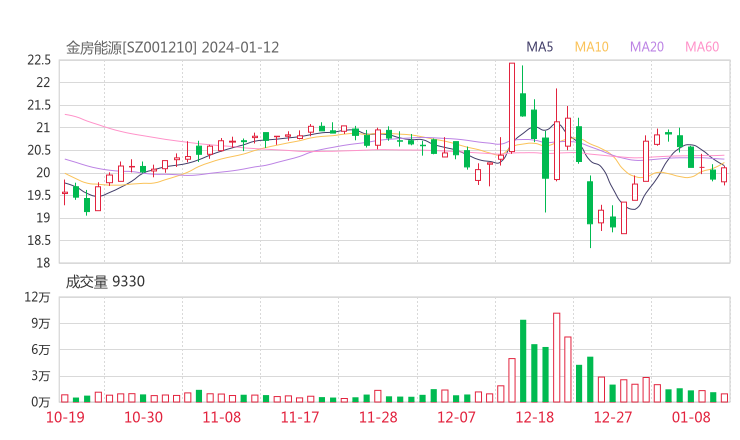Image resolution: width=740 pixels, height=440 pixels.
Task: Hide the MA60 moving average legend
Action: tap(702, 47)
